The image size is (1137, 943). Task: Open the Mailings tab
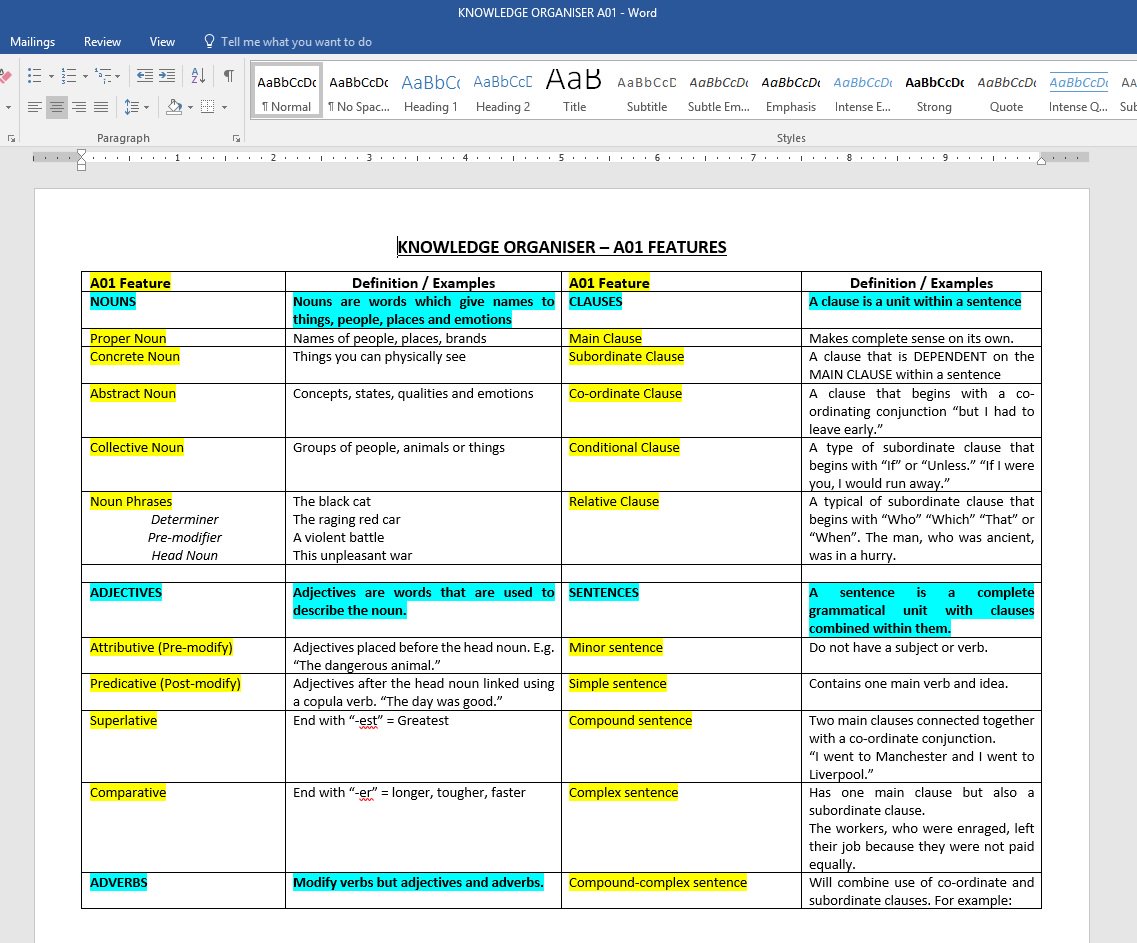(33, 41)
